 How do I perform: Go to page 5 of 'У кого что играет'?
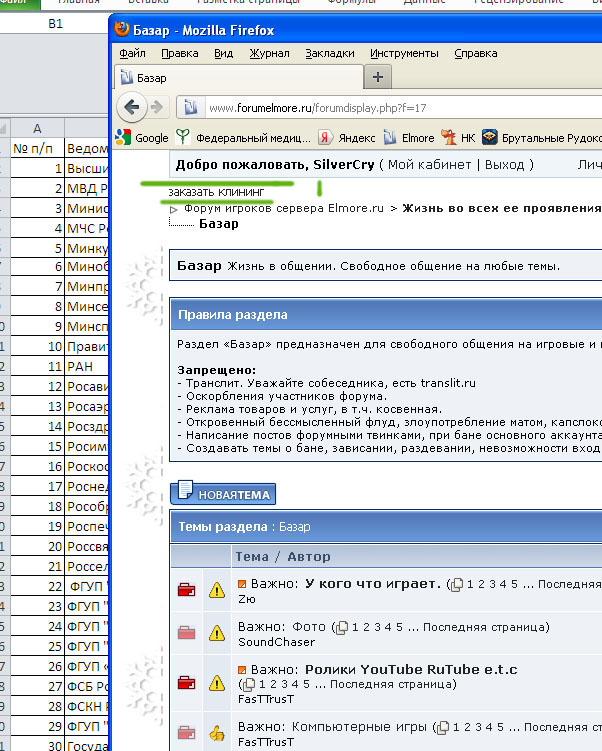click(514, 584)
